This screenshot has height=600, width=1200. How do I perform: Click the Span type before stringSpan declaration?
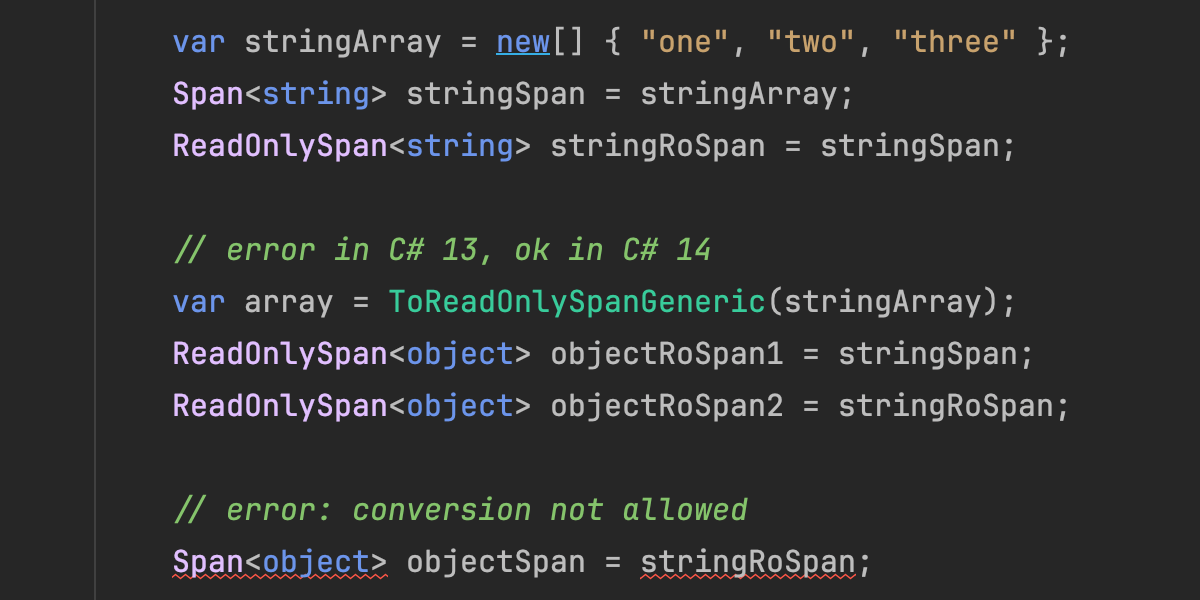[x=208, y=95]
